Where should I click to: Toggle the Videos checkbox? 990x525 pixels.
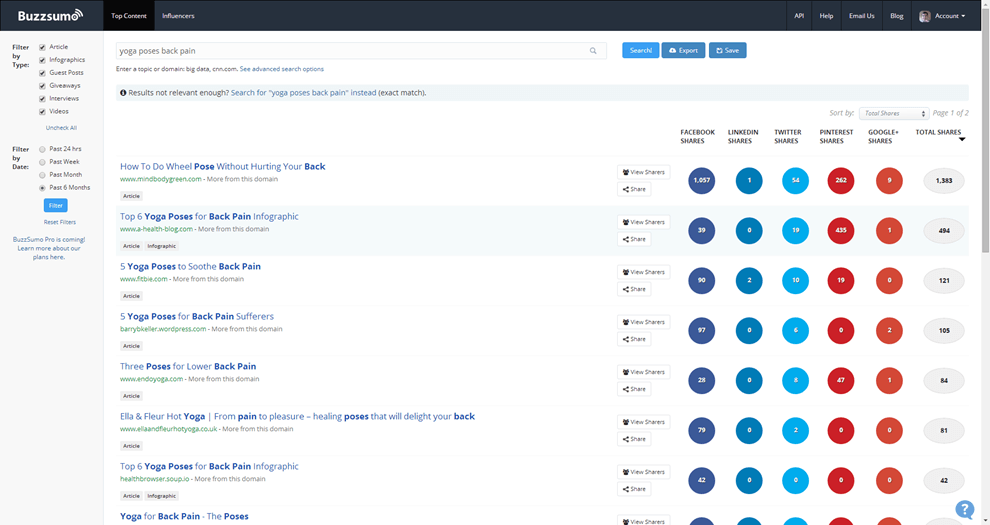click(x=42, y=112)
